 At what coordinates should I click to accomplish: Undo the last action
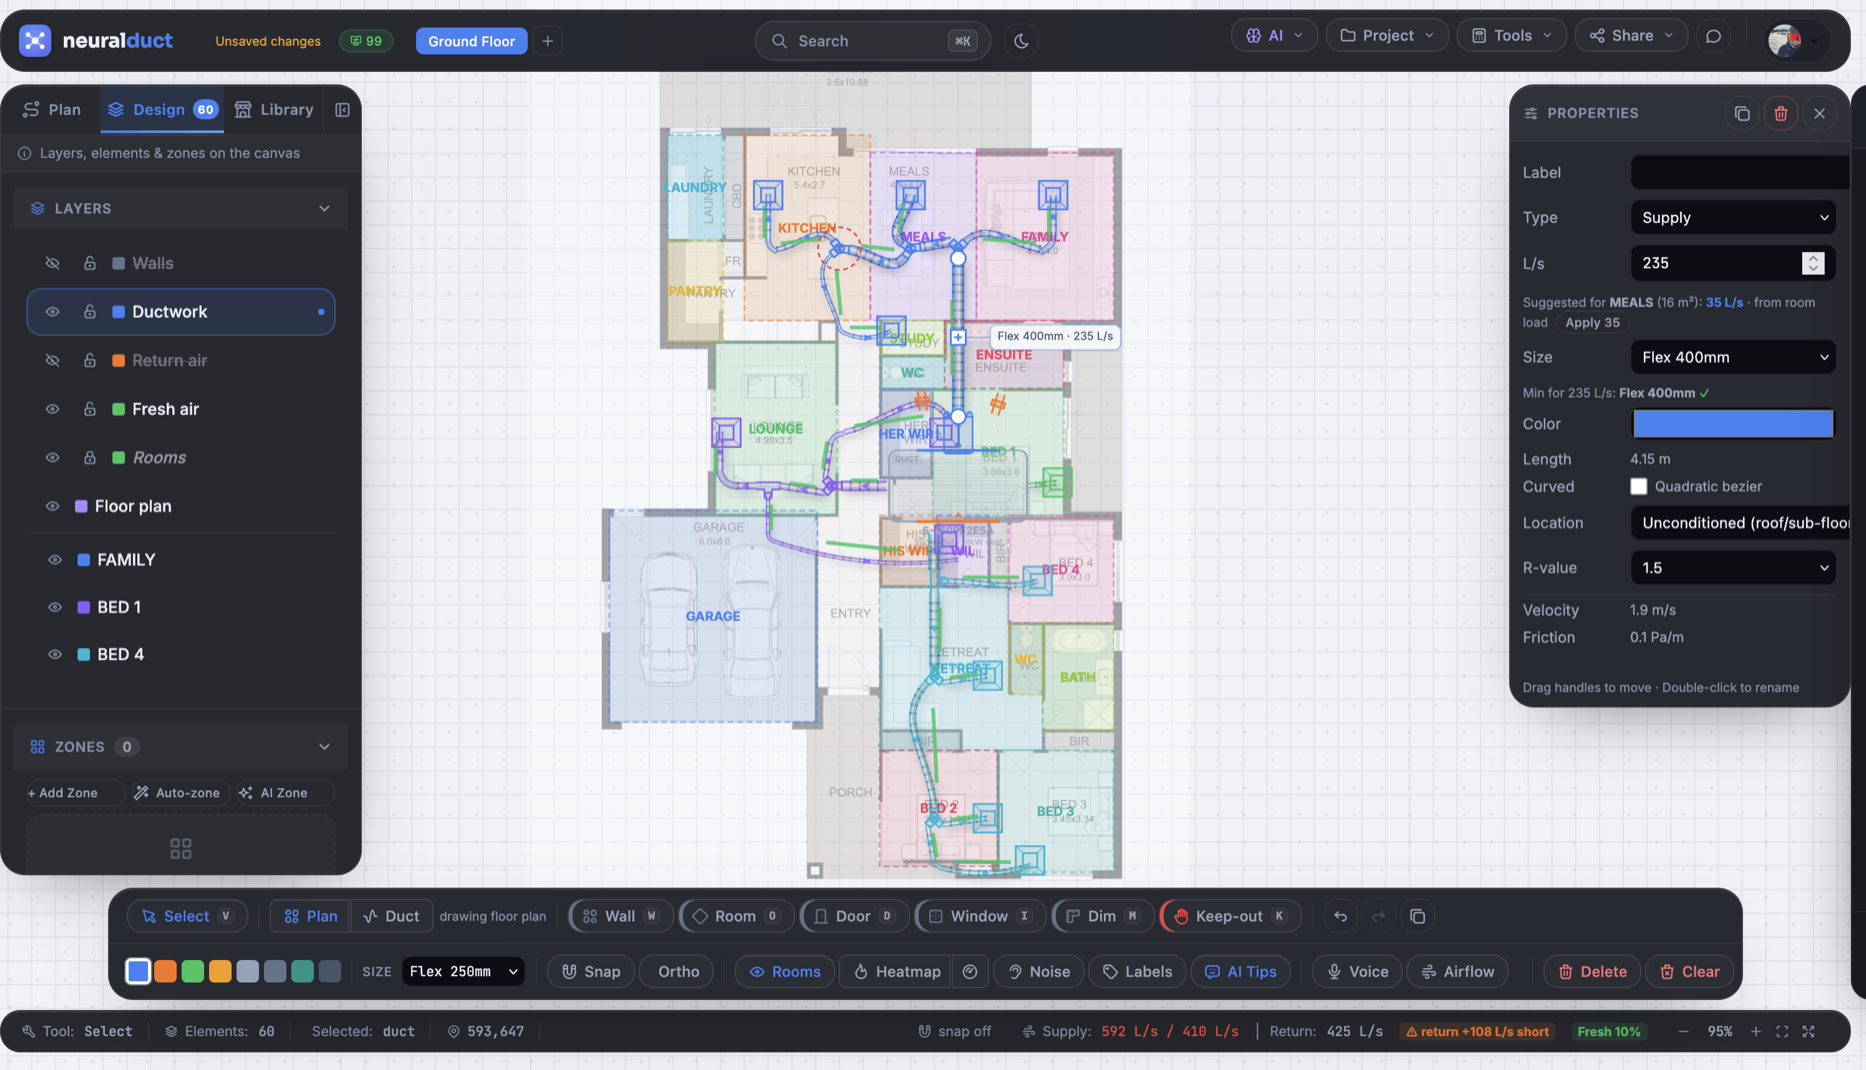point(1340,916)
